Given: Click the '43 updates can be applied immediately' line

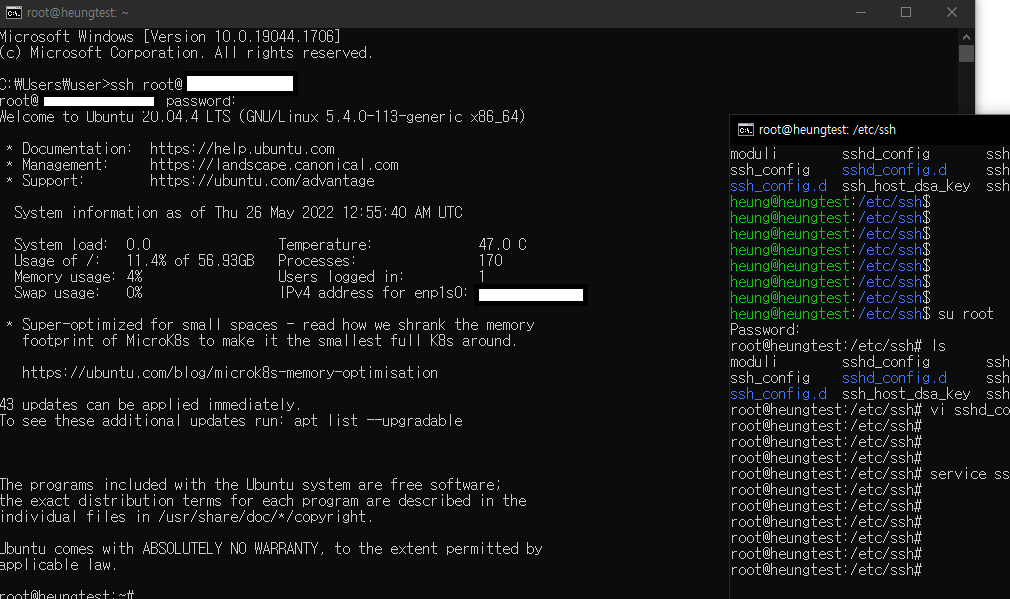Looking at the screenshot, I should click(151, 405).
